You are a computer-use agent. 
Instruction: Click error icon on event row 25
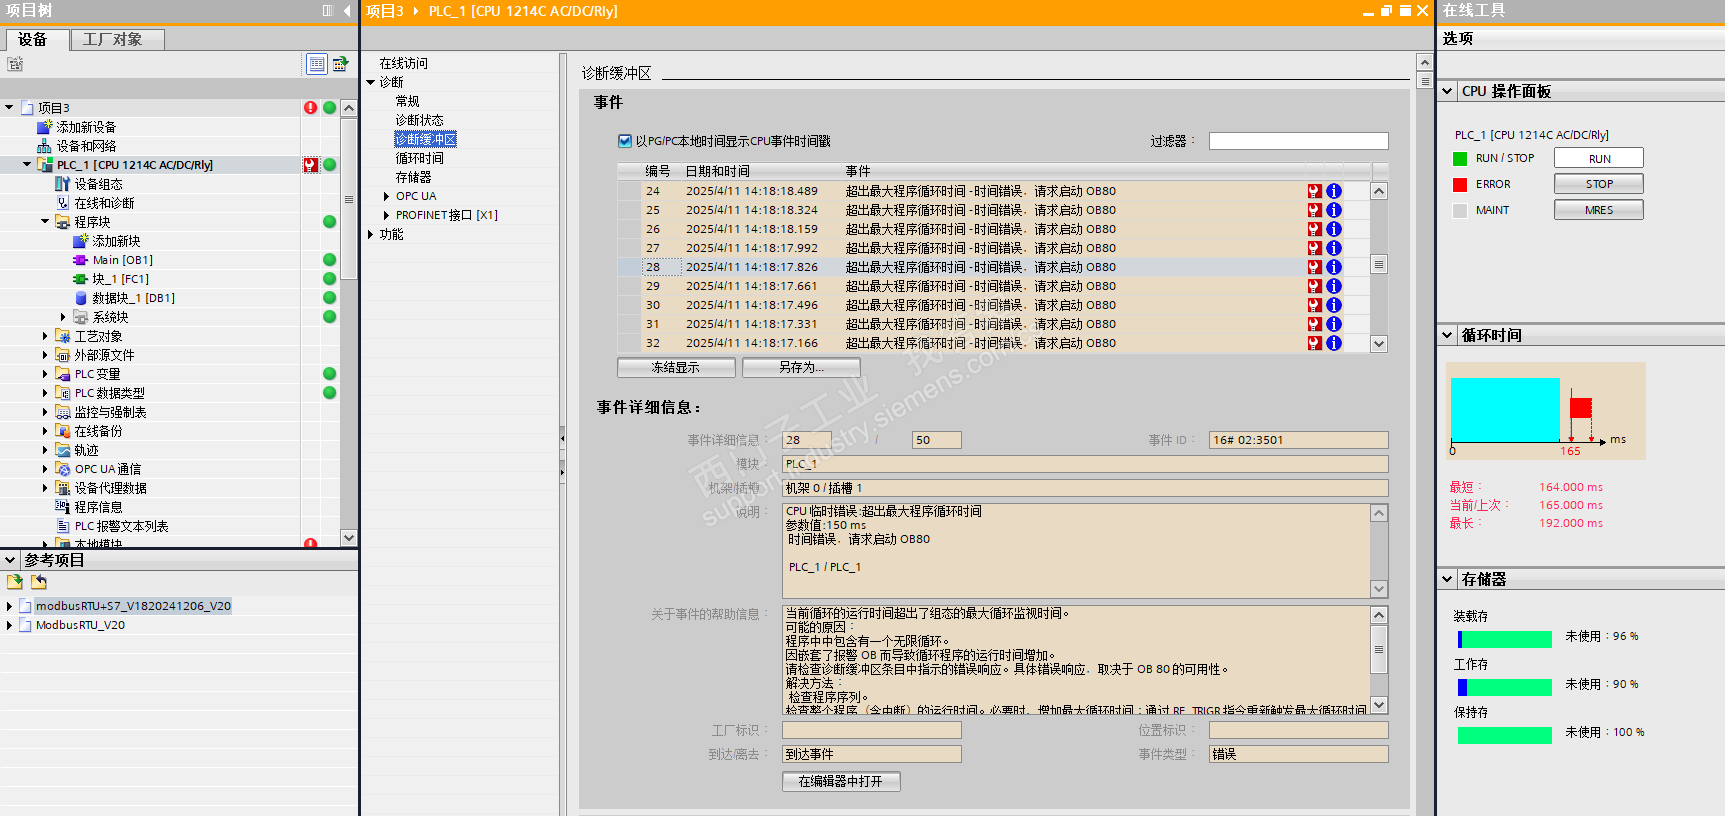(1315, 210)
